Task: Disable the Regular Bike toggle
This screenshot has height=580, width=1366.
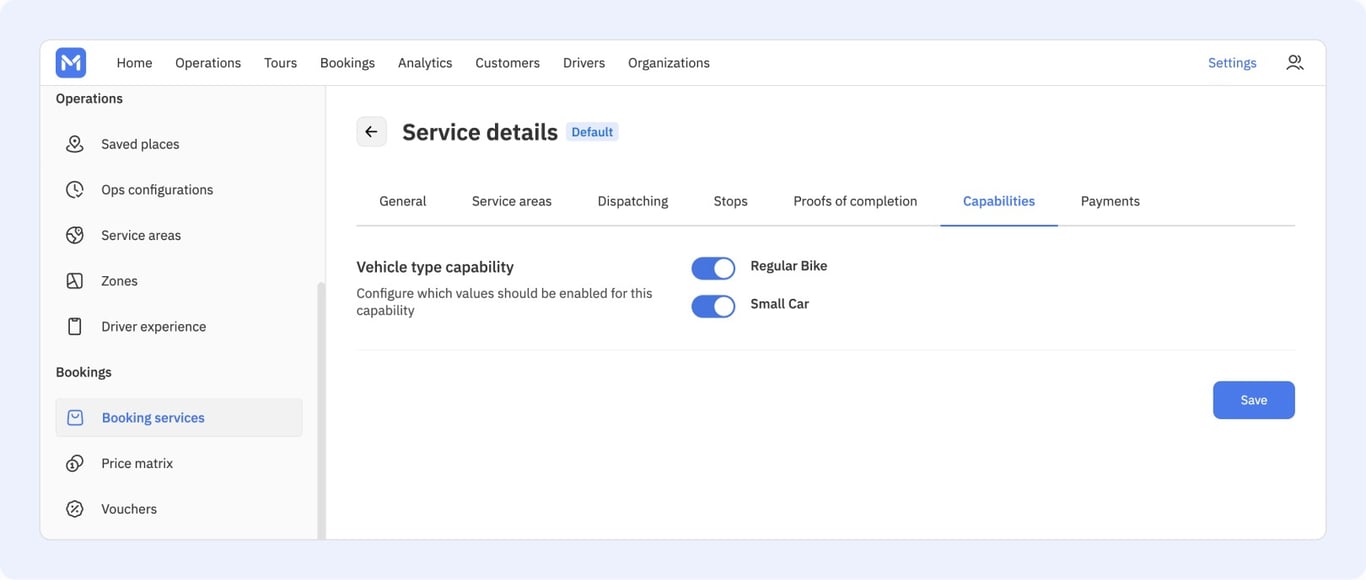Action: (x=713, y=268)
